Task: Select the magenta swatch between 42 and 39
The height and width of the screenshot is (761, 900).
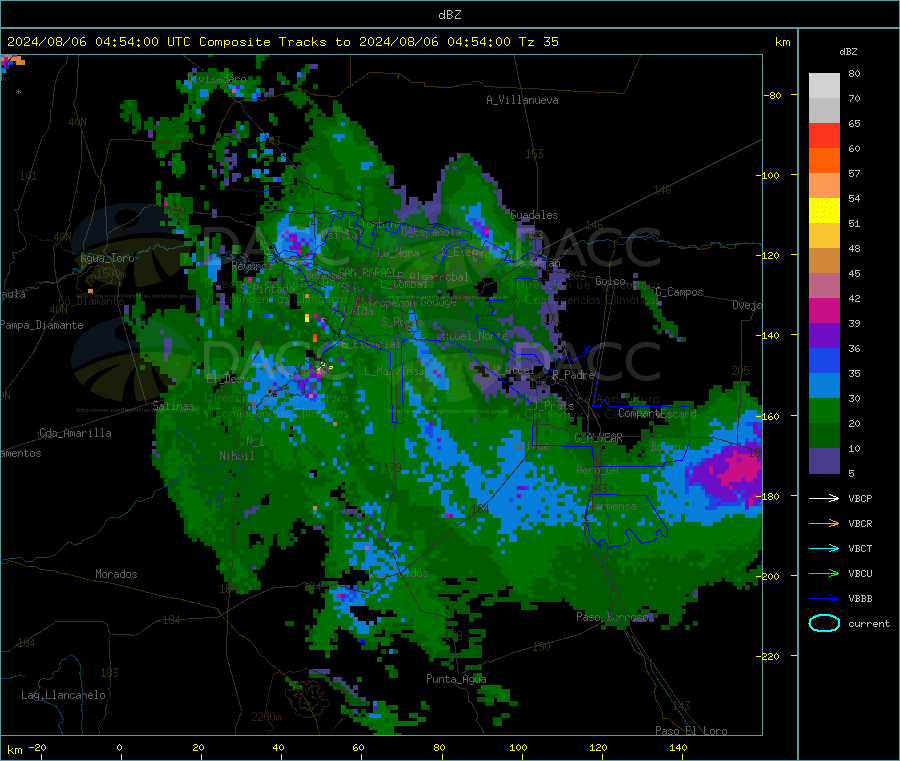Action: click(824, 310)
